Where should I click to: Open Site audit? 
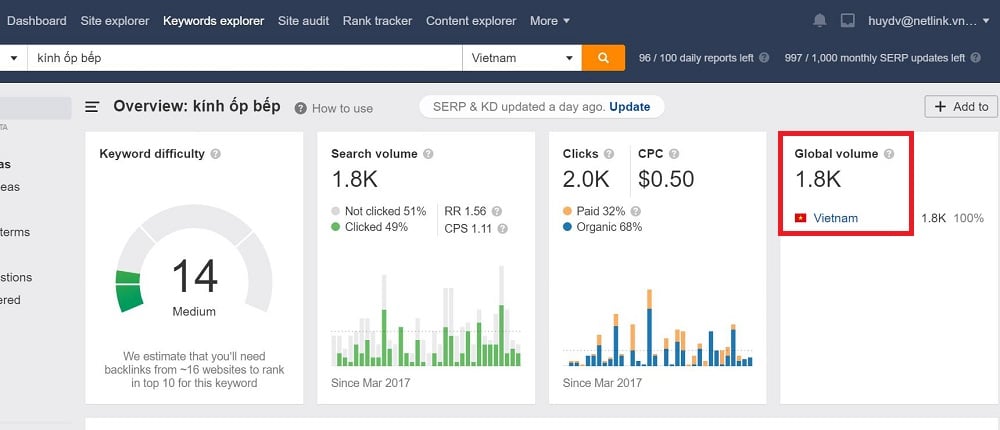pos(304,21)
